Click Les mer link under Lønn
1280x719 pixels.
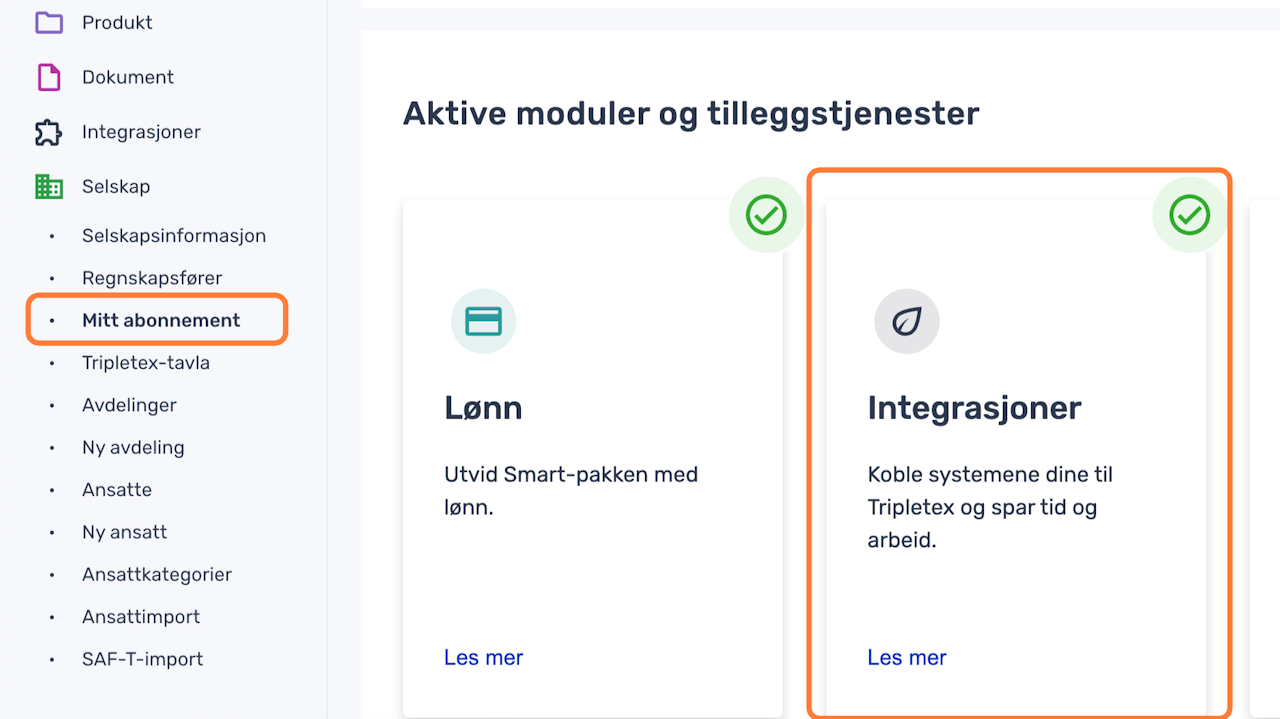tap(484, 657)
